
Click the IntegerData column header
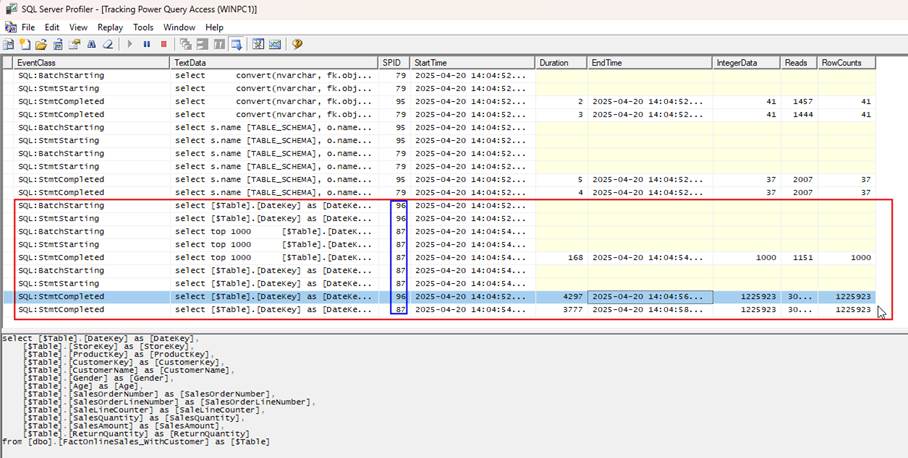pos(746,63)
